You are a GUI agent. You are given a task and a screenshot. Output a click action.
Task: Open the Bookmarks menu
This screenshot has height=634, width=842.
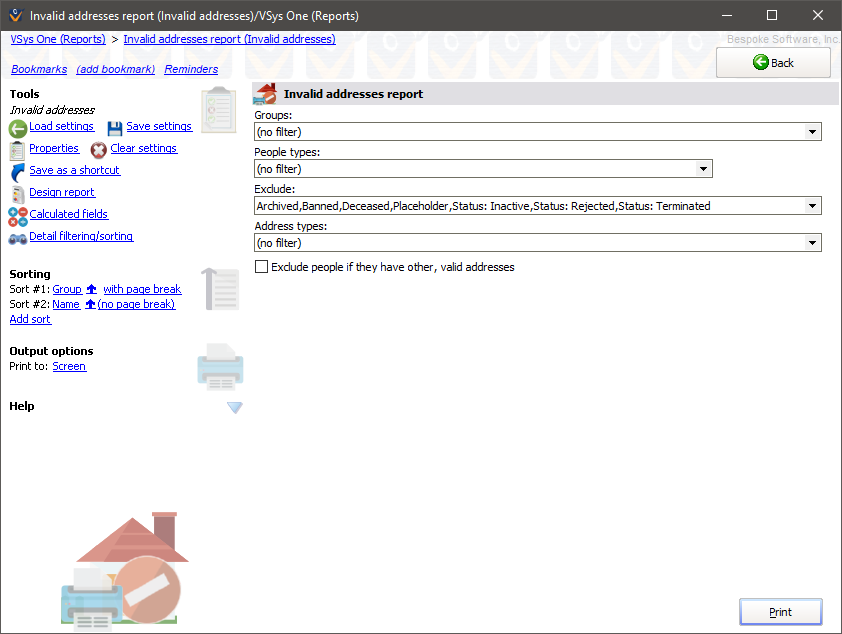tap(39, 69)
